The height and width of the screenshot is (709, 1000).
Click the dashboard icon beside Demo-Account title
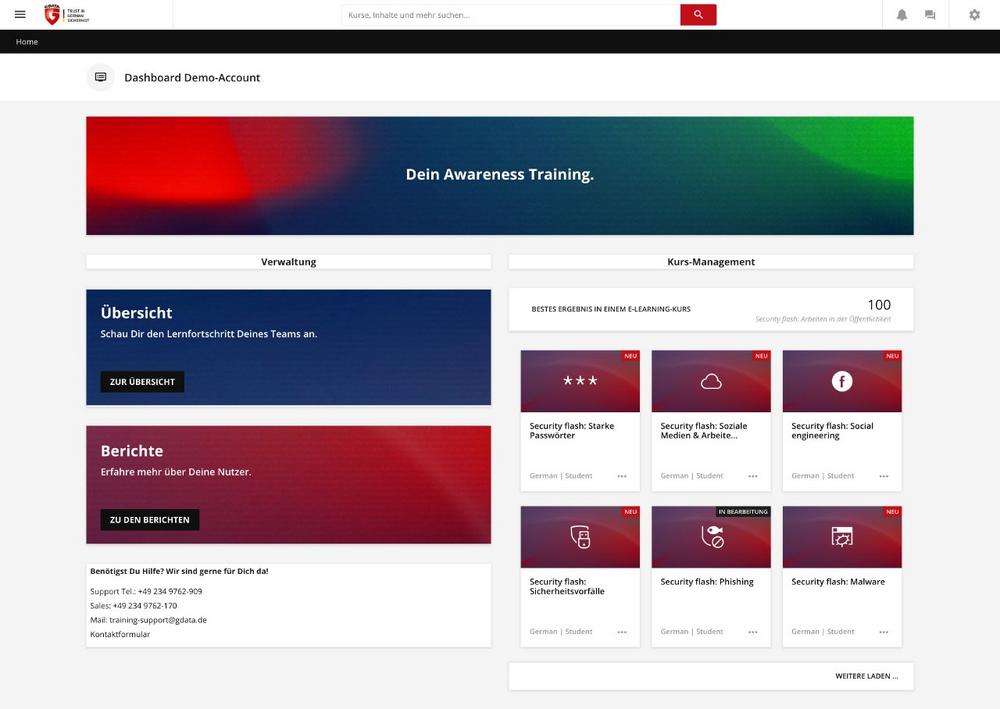[100, 77]
